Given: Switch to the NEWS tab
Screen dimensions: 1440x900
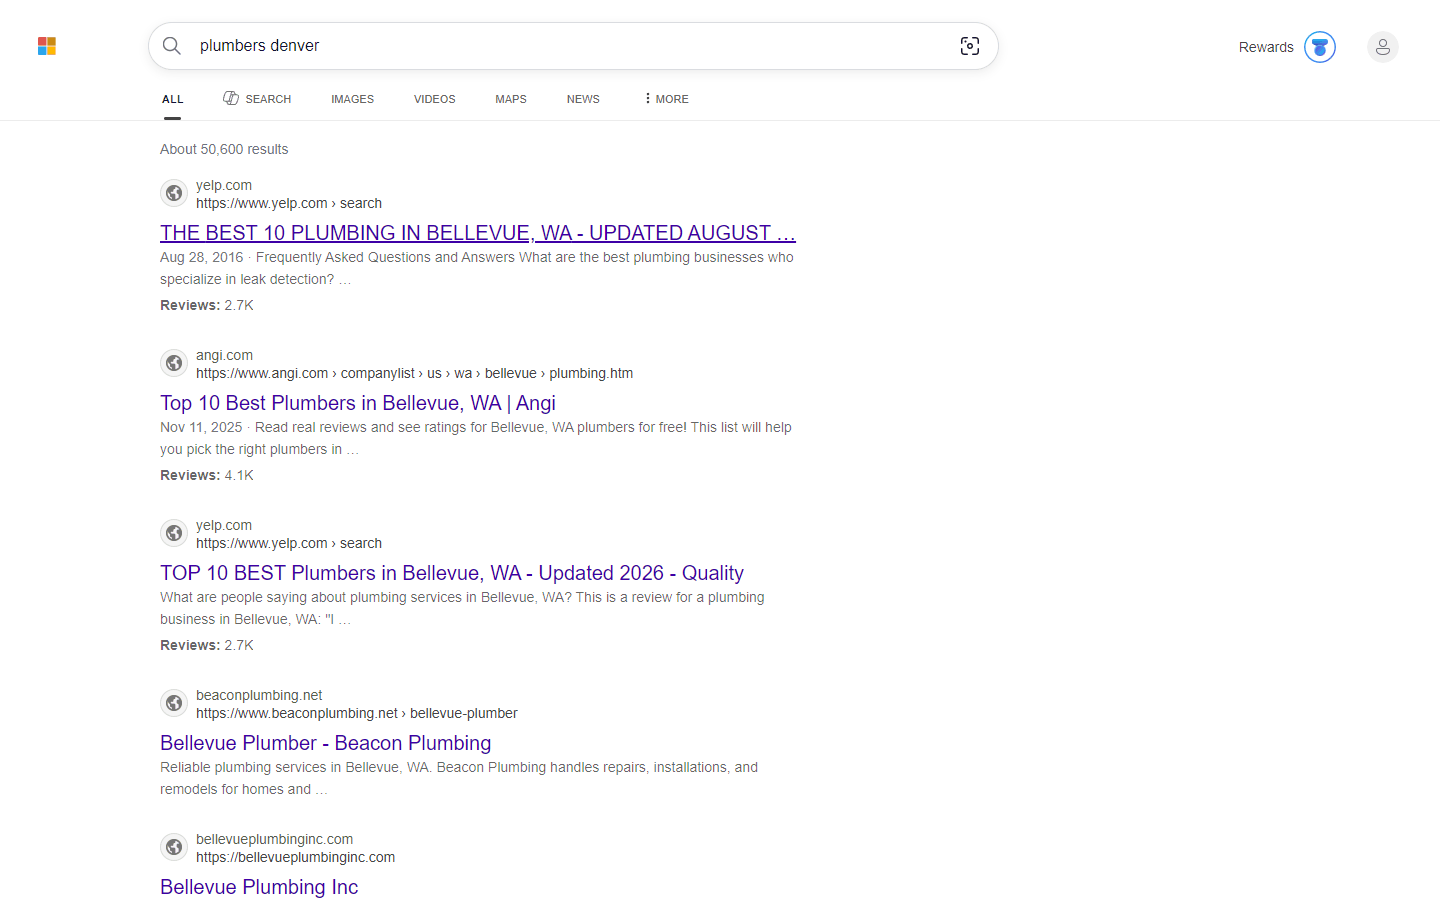Looking at the screenshot, I should coord(583,99).
